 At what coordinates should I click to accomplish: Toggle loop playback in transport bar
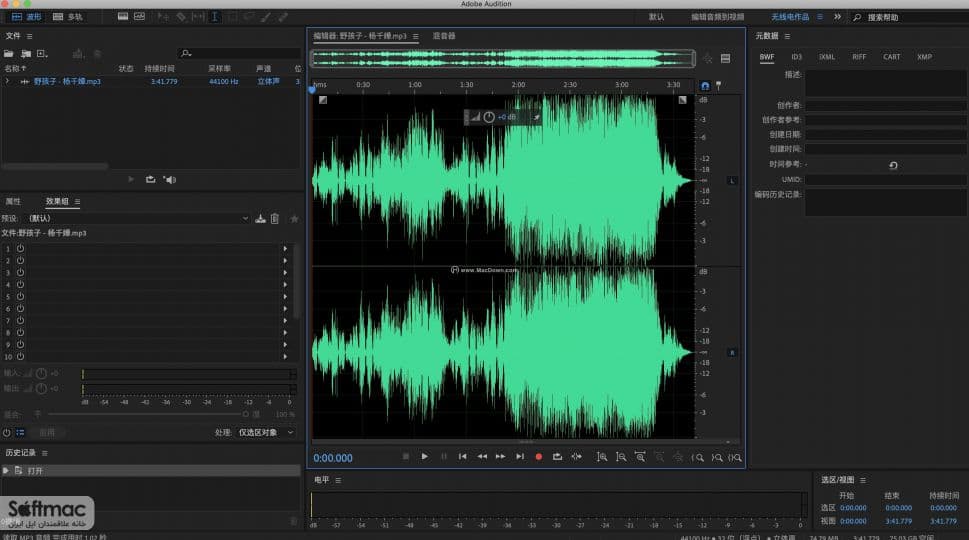click(x=557, y=457)
